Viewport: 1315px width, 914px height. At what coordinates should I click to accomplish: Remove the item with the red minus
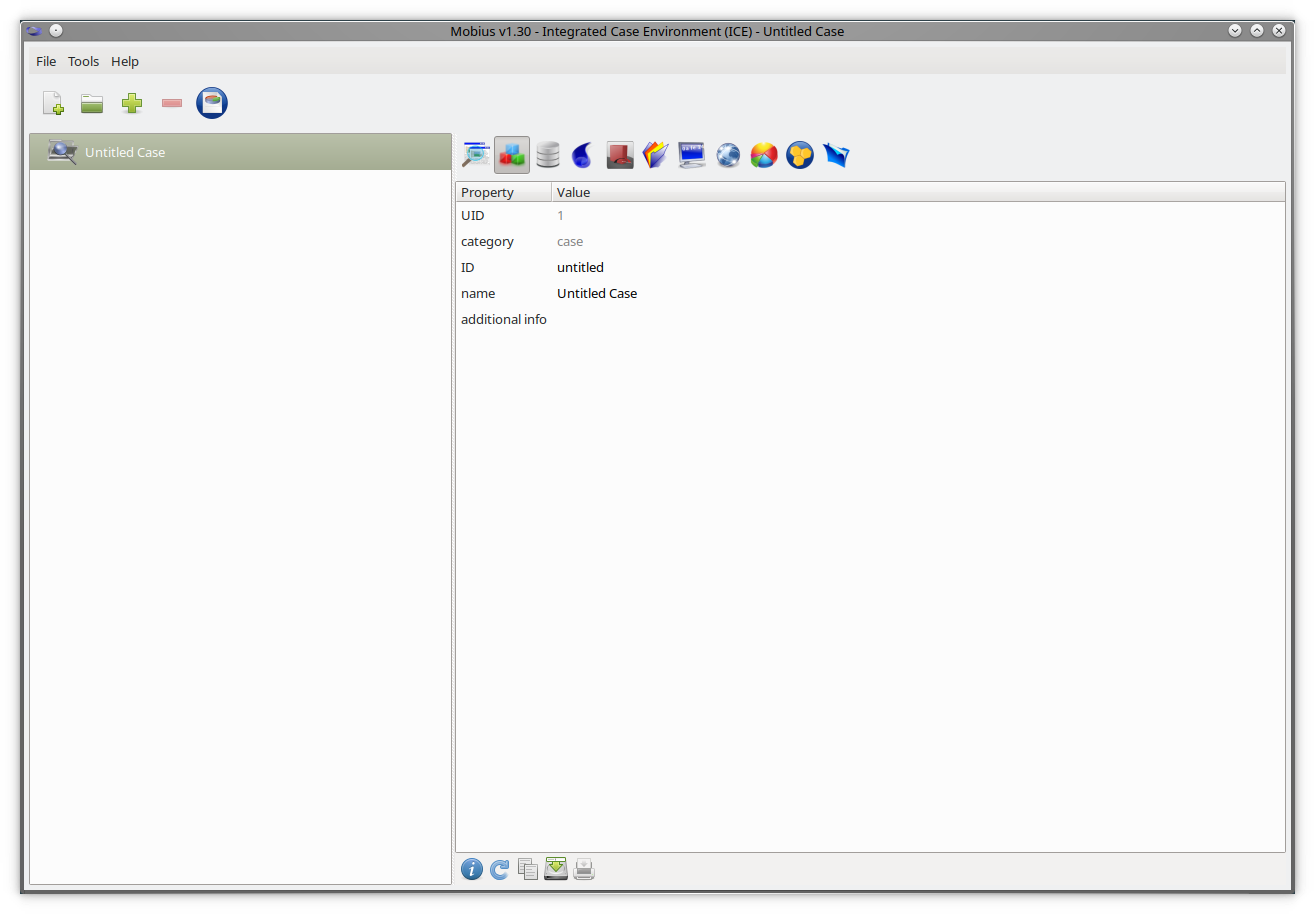click(x=172, y=103)
